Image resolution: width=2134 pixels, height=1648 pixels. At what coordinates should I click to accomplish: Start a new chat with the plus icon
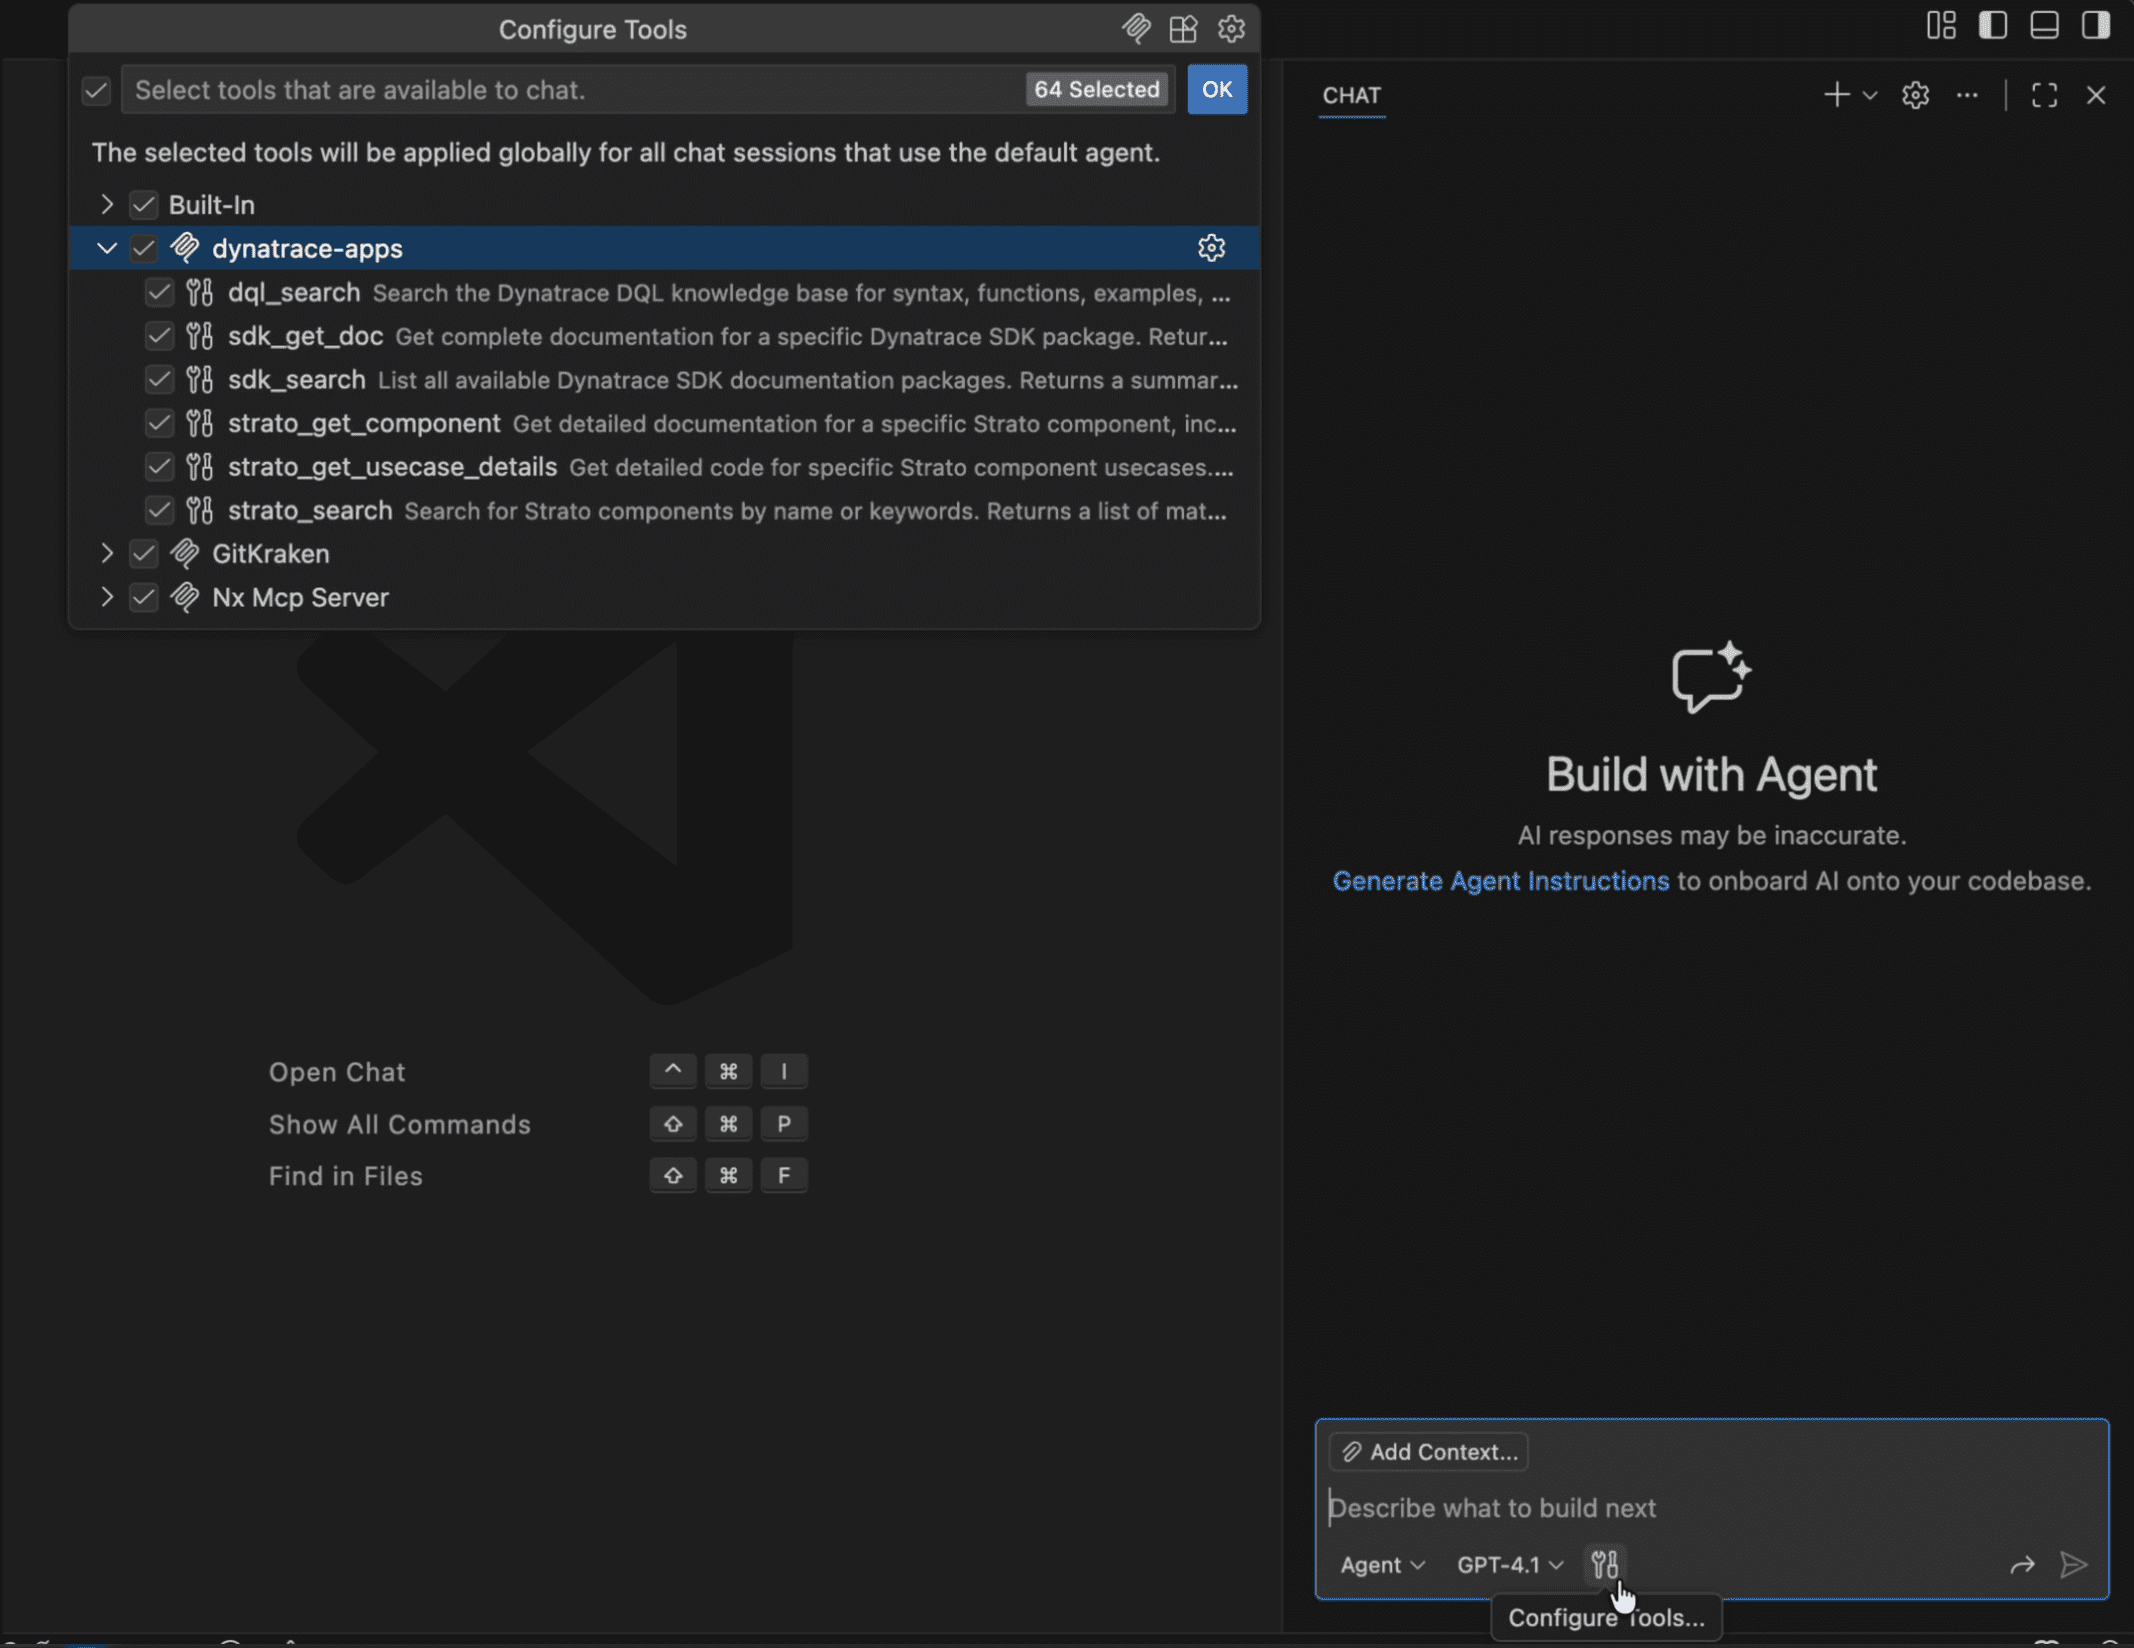point(1836,94)
